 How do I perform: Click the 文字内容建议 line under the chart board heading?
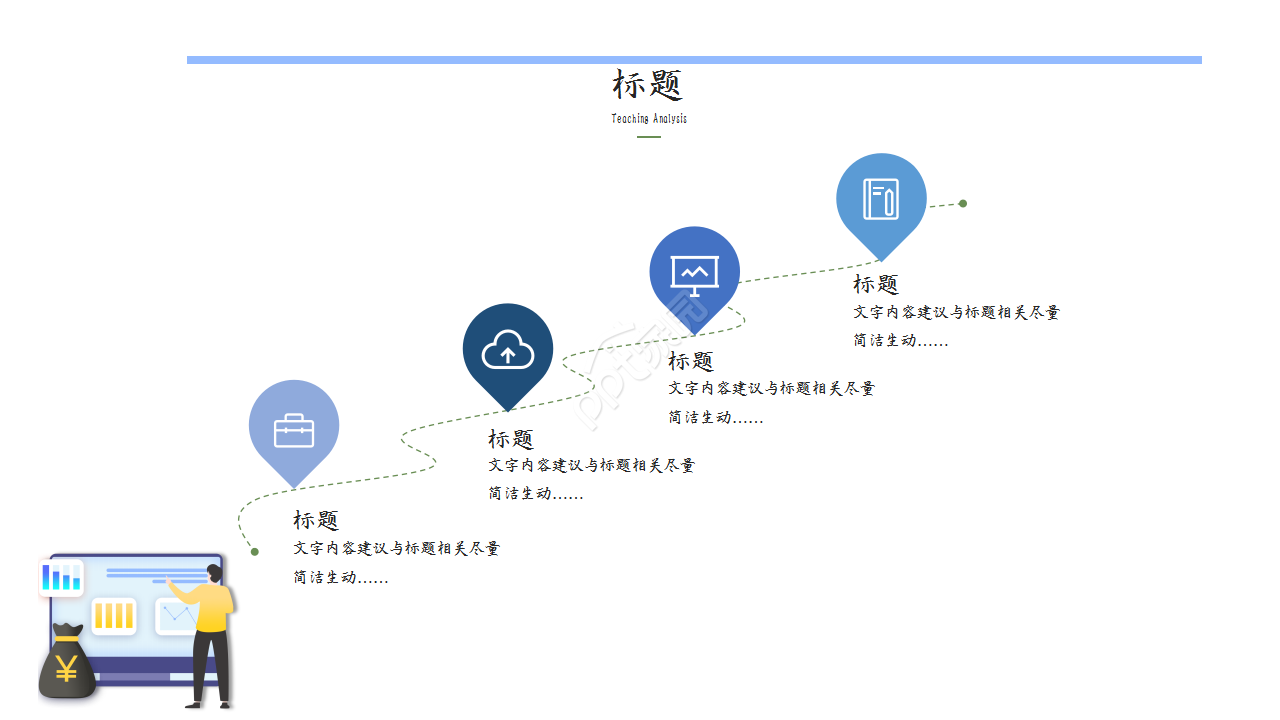[x=771, y=389]
